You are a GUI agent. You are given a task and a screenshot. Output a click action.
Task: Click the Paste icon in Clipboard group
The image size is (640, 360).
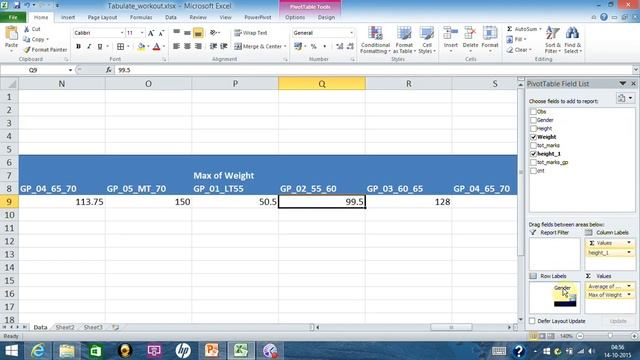tap(11, 33)
